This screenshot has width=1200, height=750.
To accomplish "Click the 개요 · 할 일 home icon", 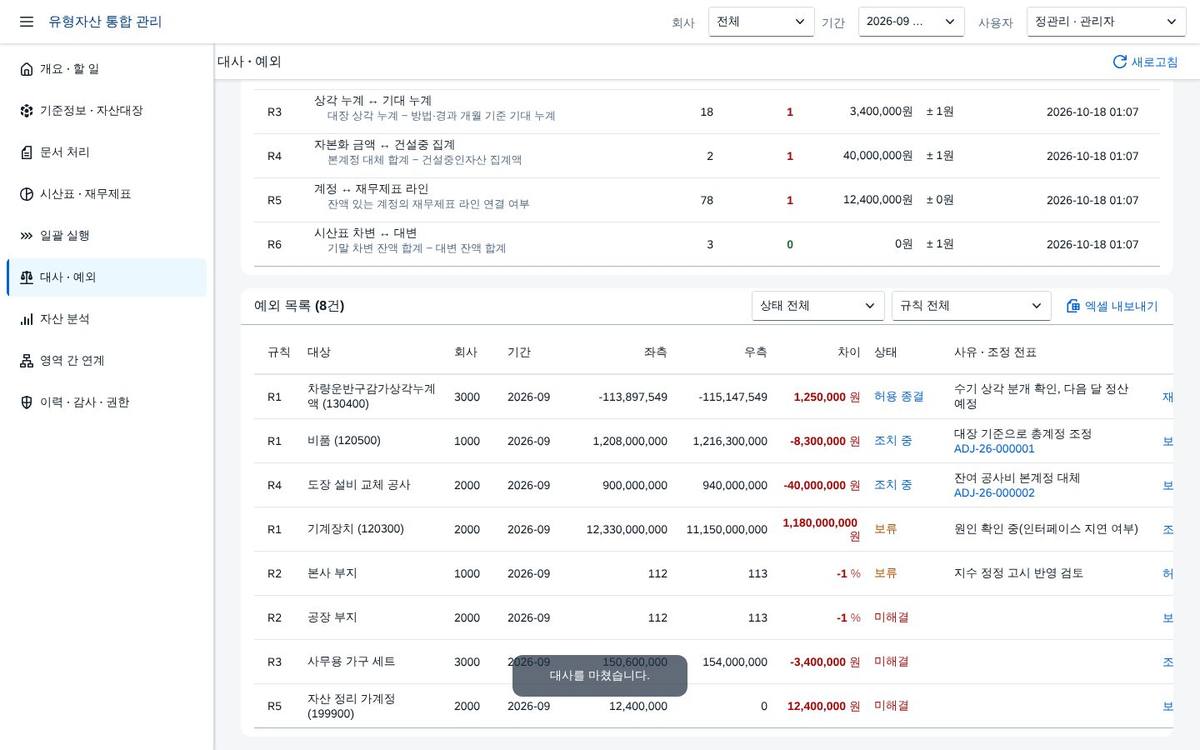I will (26, 69).
